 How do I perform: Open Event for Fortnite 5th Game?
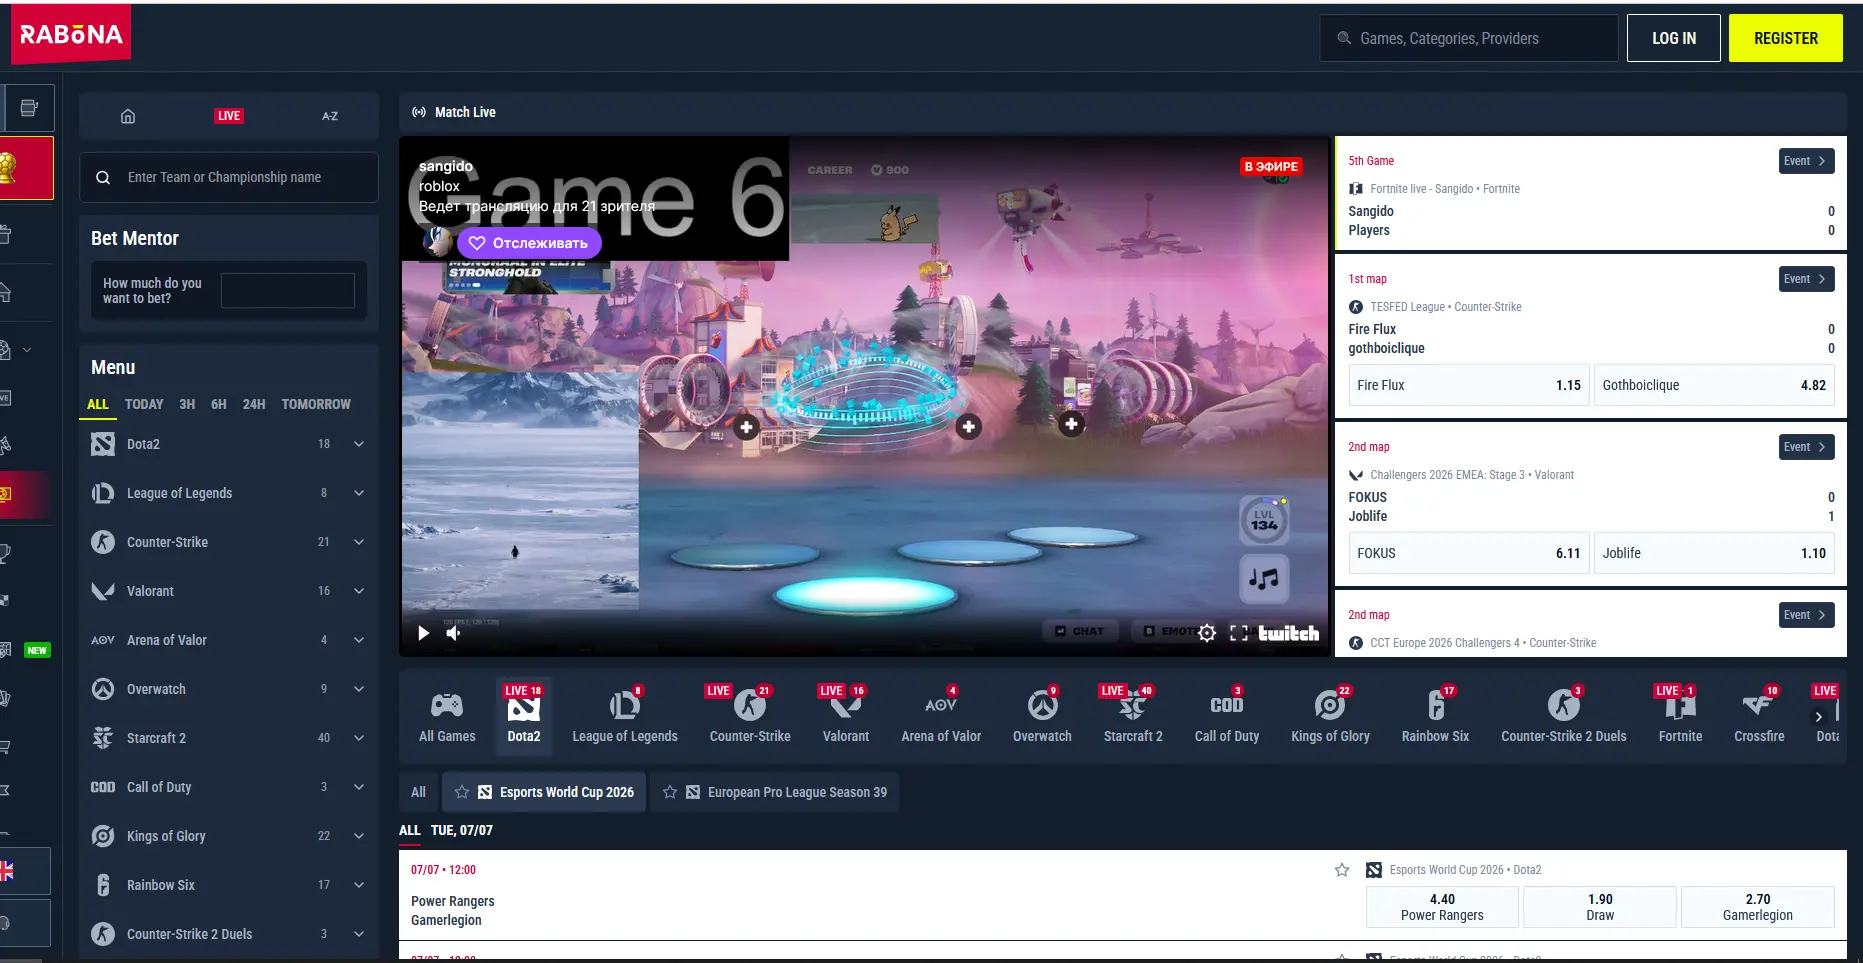[1806, 161]
